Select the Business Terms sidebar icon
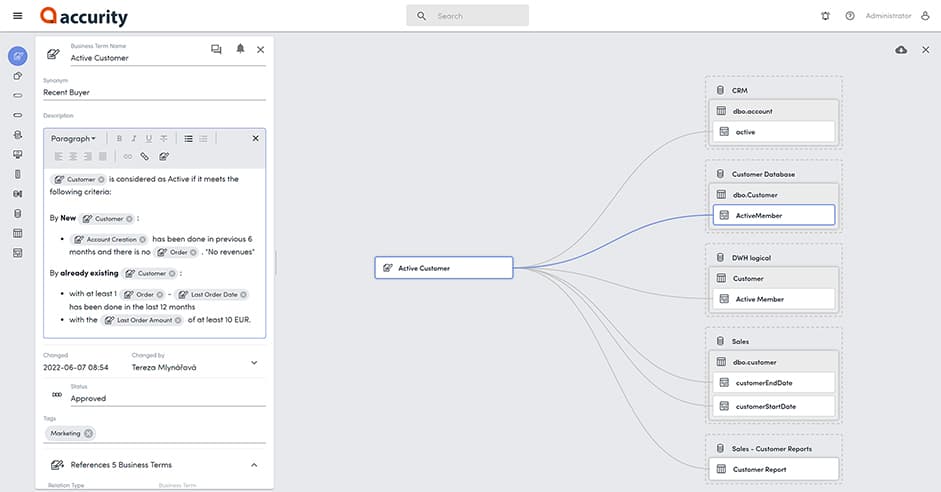Screen dimensions: 941x492 click(x=17, y=55)
